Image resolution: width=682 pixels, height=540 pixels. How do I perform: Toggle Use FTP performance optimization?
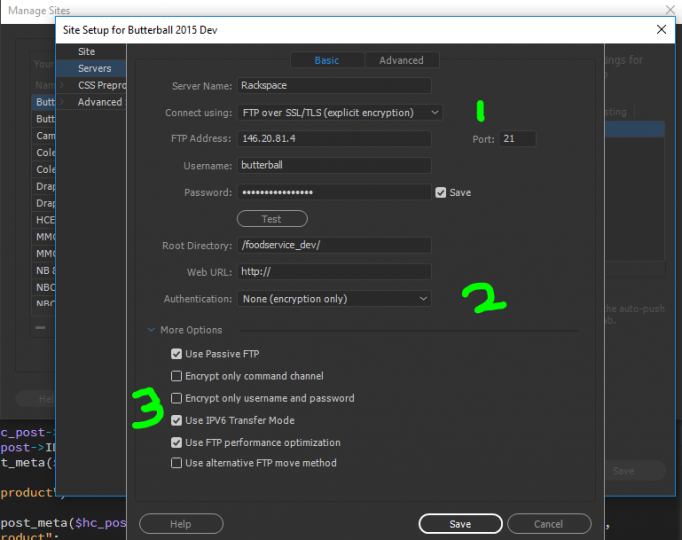(177, 442)
